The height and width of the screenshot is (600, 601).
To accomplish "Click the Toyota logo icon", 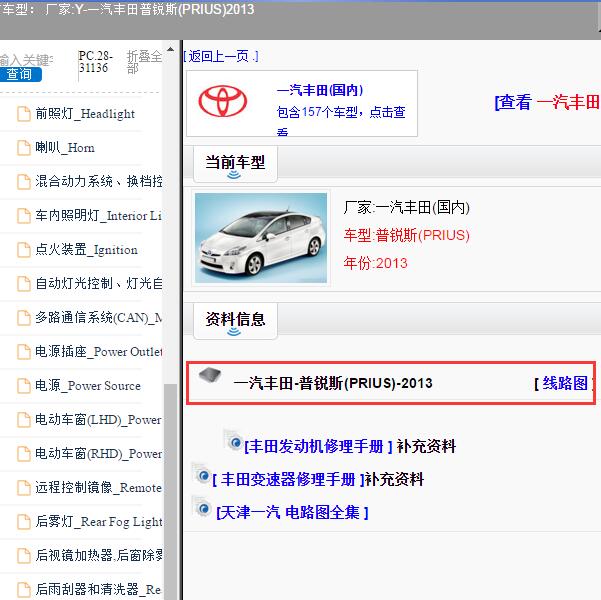I will [223, 101].
